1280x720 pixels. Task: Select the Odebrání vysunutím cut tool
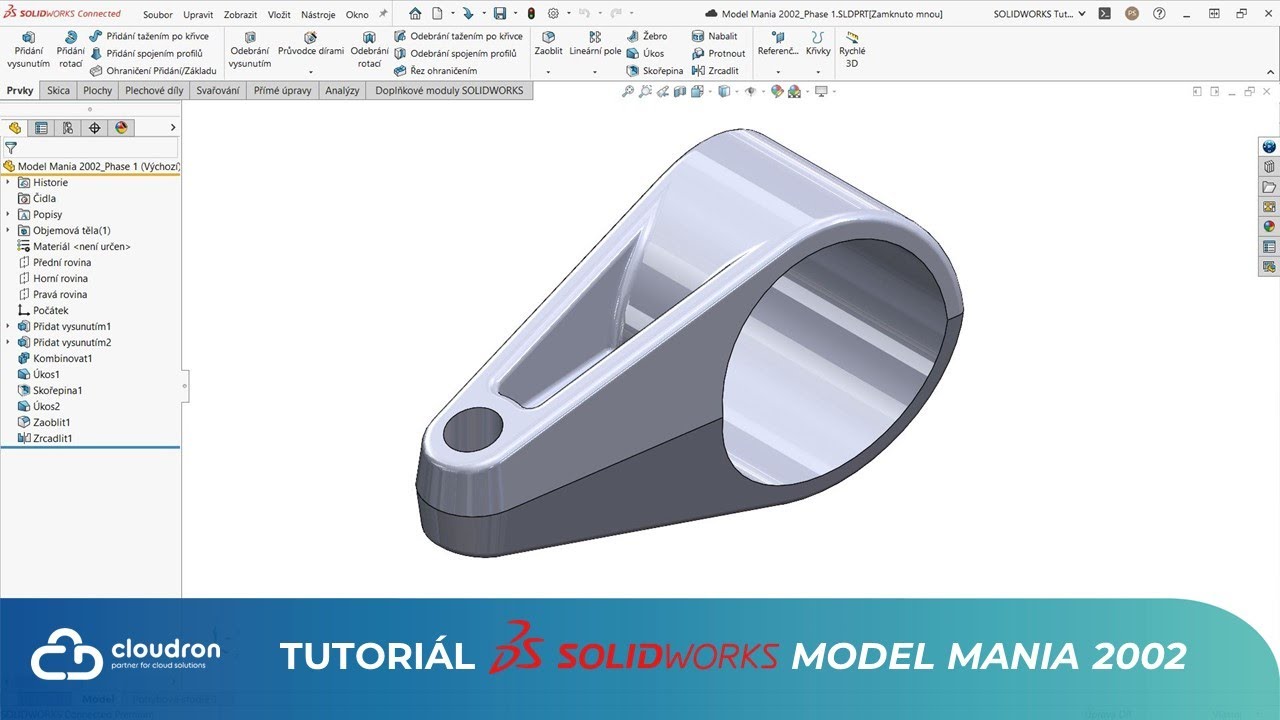[249, 50]
